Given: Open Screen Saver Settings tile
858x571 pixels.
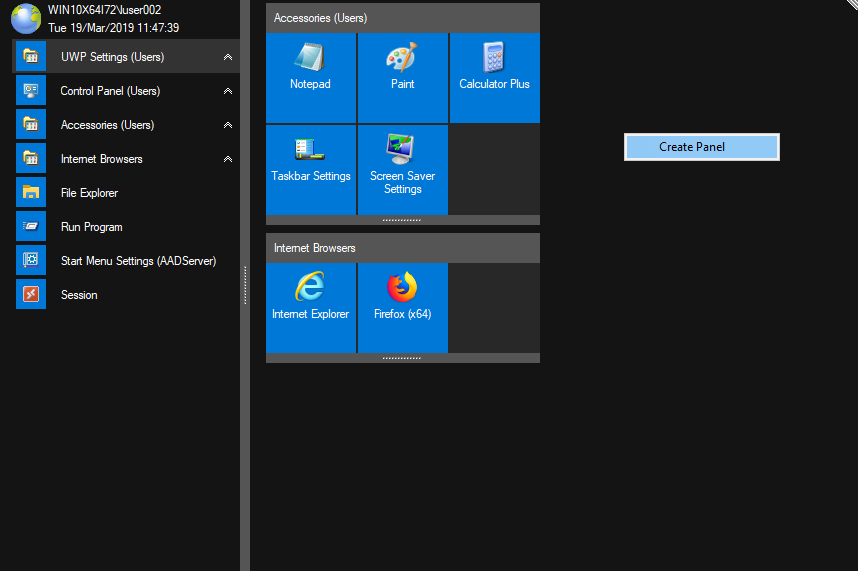Looking at the screenshot, I should (x=402, y=170).
